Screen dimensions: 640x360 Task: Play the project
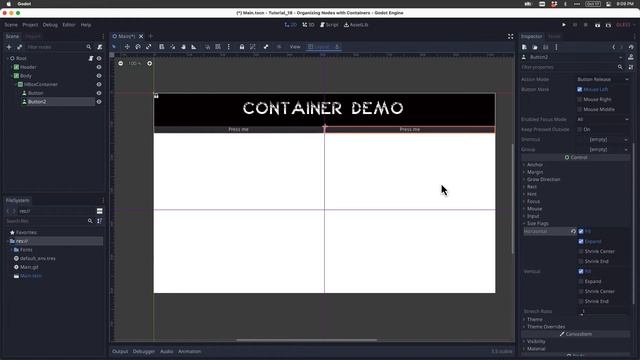(564, 25)
